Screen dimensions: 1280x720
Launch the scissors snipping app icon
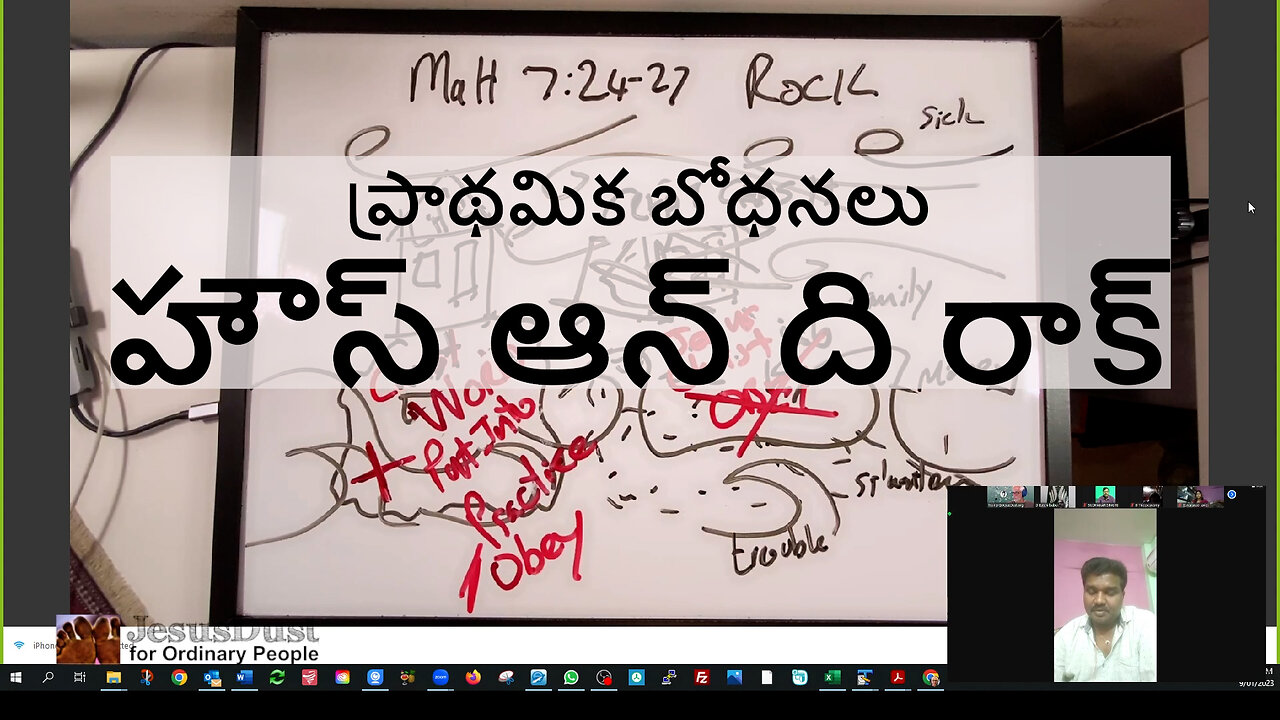tap(146, 677)
